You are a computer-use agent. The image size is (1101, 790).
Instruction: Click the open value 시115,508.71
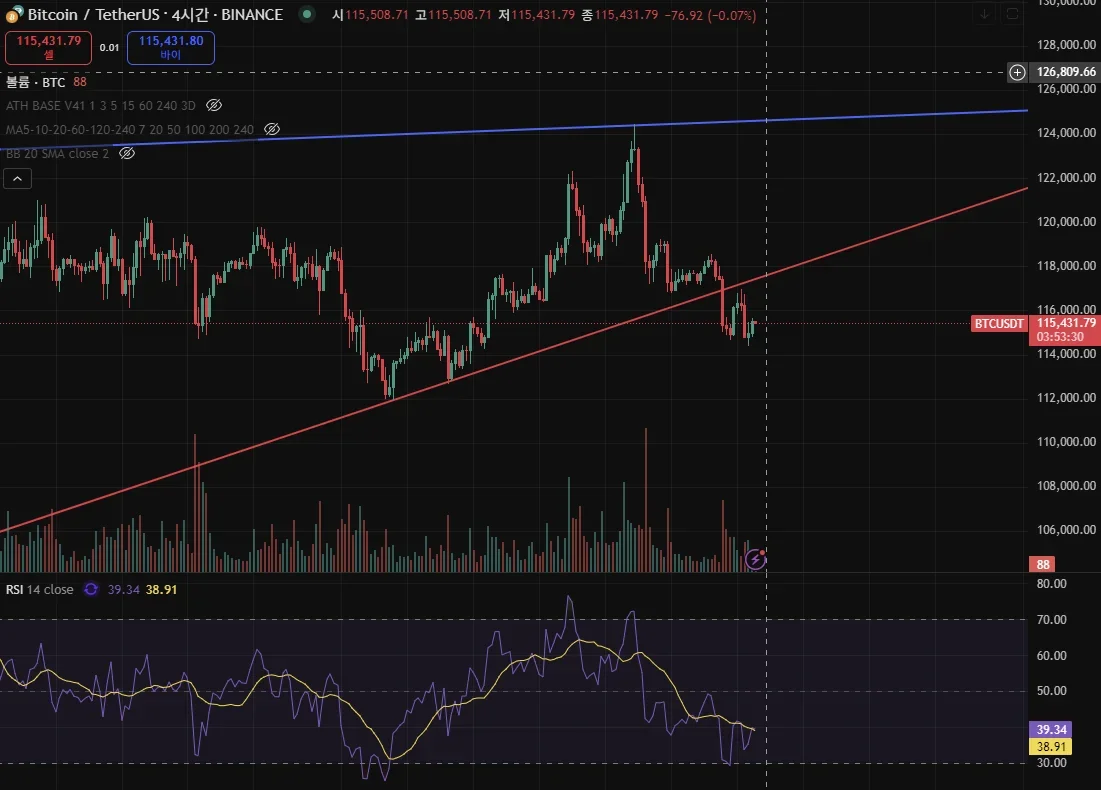[370, 15]
